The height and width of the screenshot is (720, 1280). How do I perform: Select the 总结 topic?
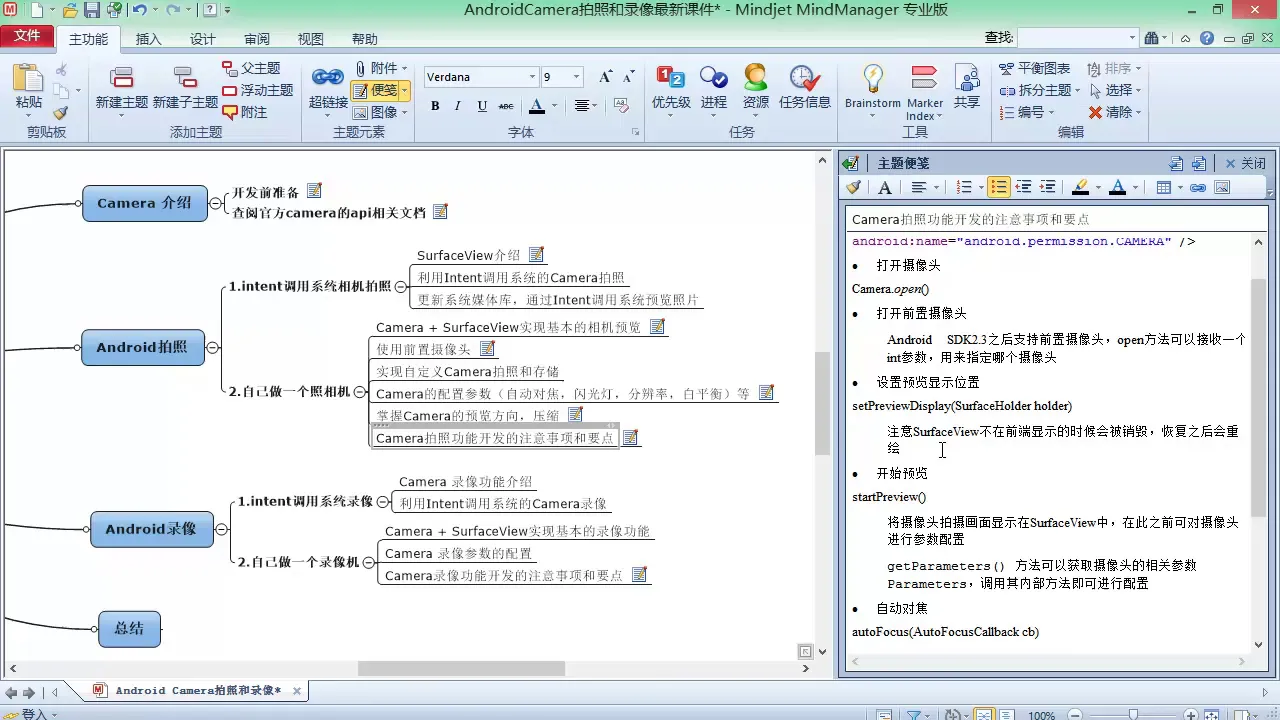(129, 628)
